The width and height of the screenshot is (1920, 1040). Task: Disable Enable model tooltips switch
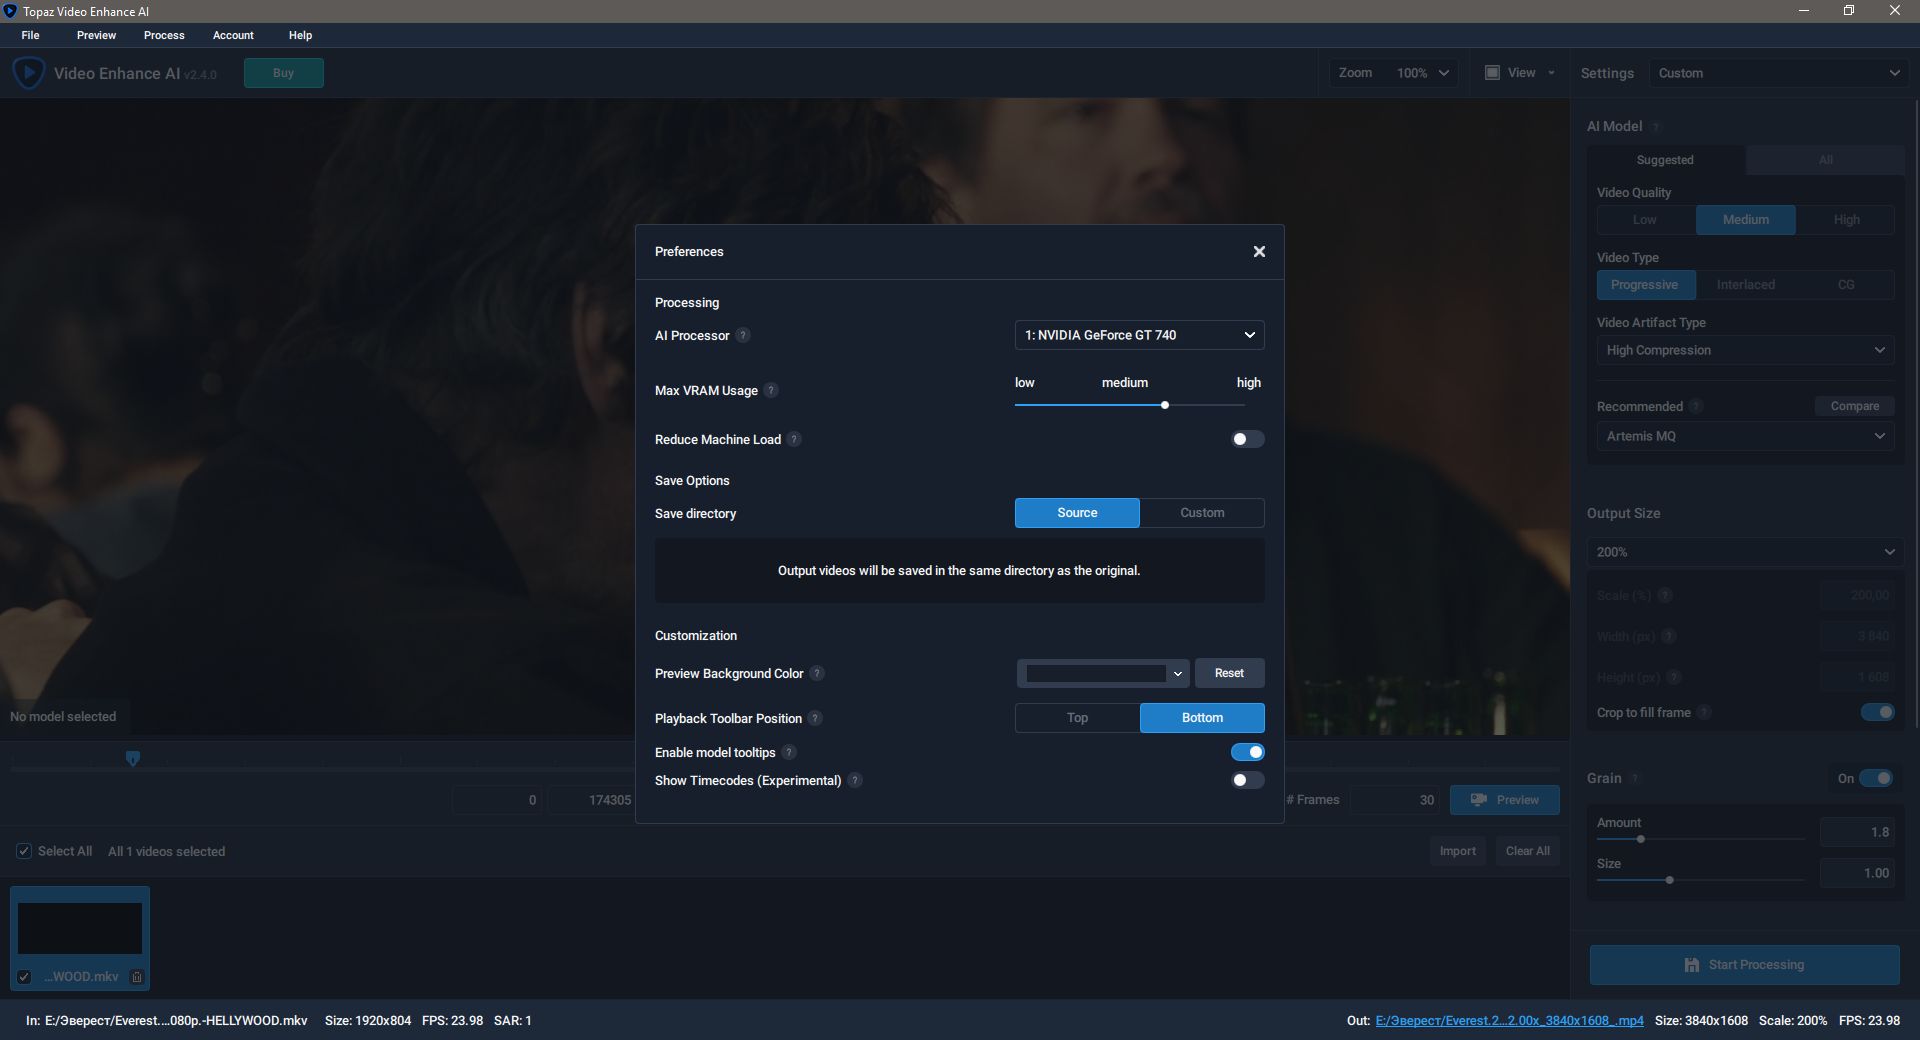(x=1247, y=752)
